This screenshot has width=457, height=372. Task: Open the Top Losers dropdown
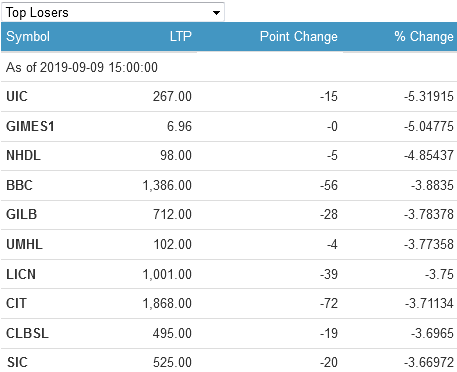pyautogui.click(x=113, y=12)
